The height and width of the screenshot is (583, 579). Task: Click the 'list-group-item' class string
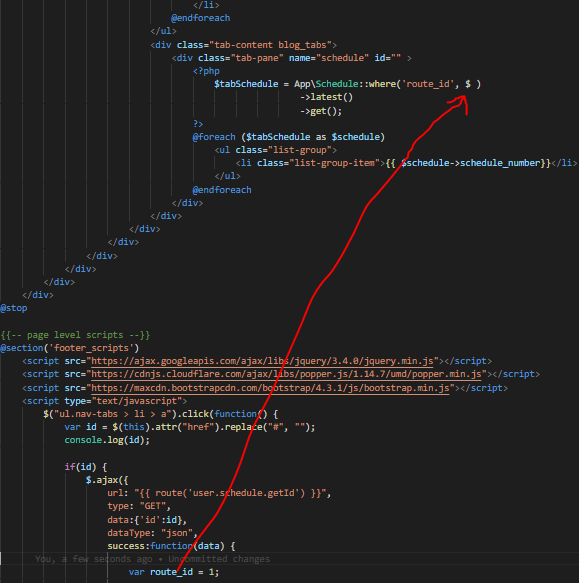click(x=334, y=163)
